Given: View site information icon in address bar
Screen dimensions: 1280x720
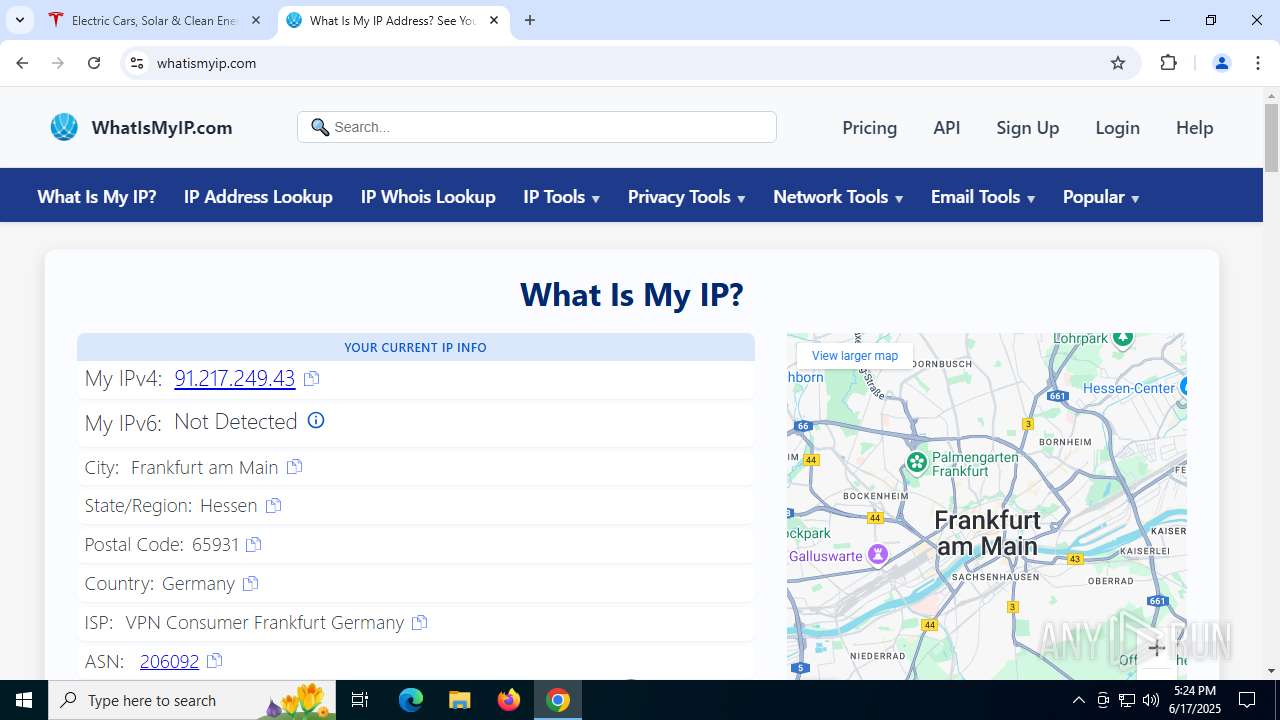Looking at the screenshot, I should pyautogui.click(x=137, y=63).
